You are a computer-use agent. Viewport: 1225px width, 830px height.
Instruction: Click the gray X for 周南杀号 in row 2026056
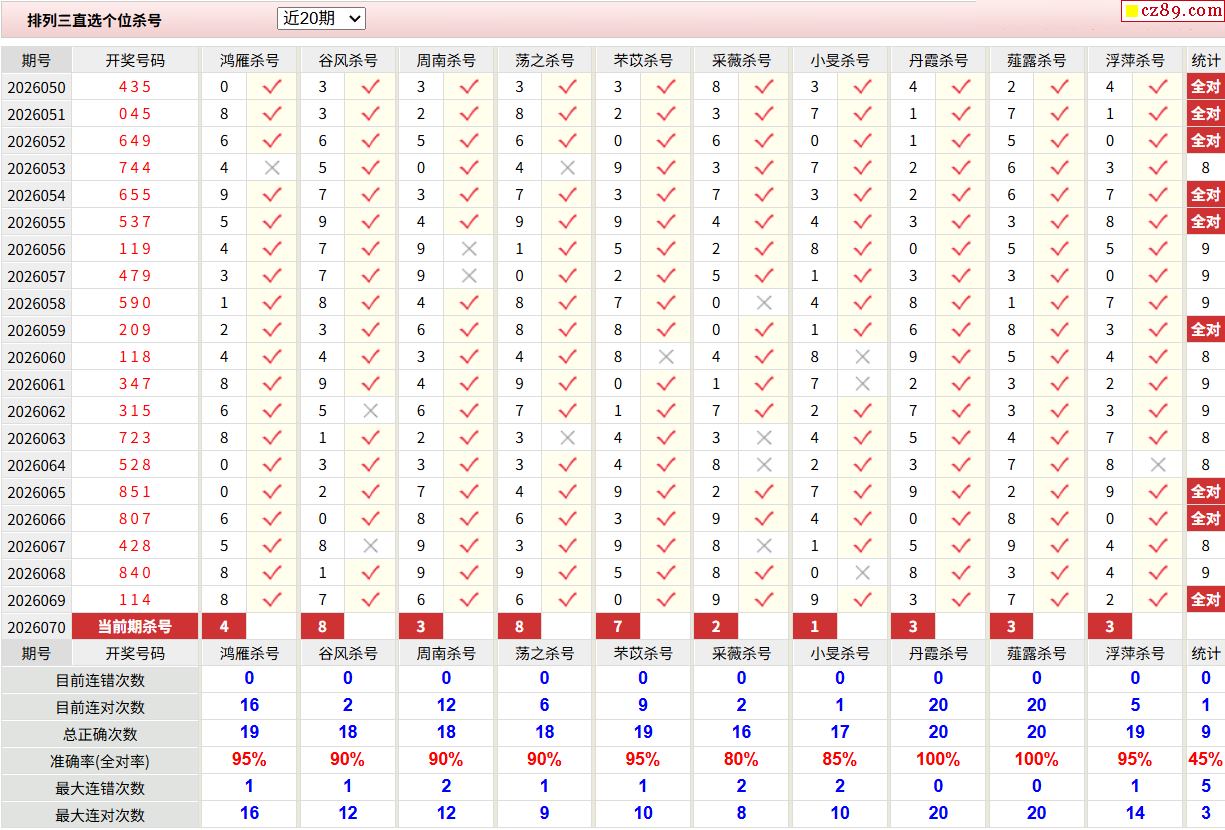pyautogui.click(x=469, y=249)
